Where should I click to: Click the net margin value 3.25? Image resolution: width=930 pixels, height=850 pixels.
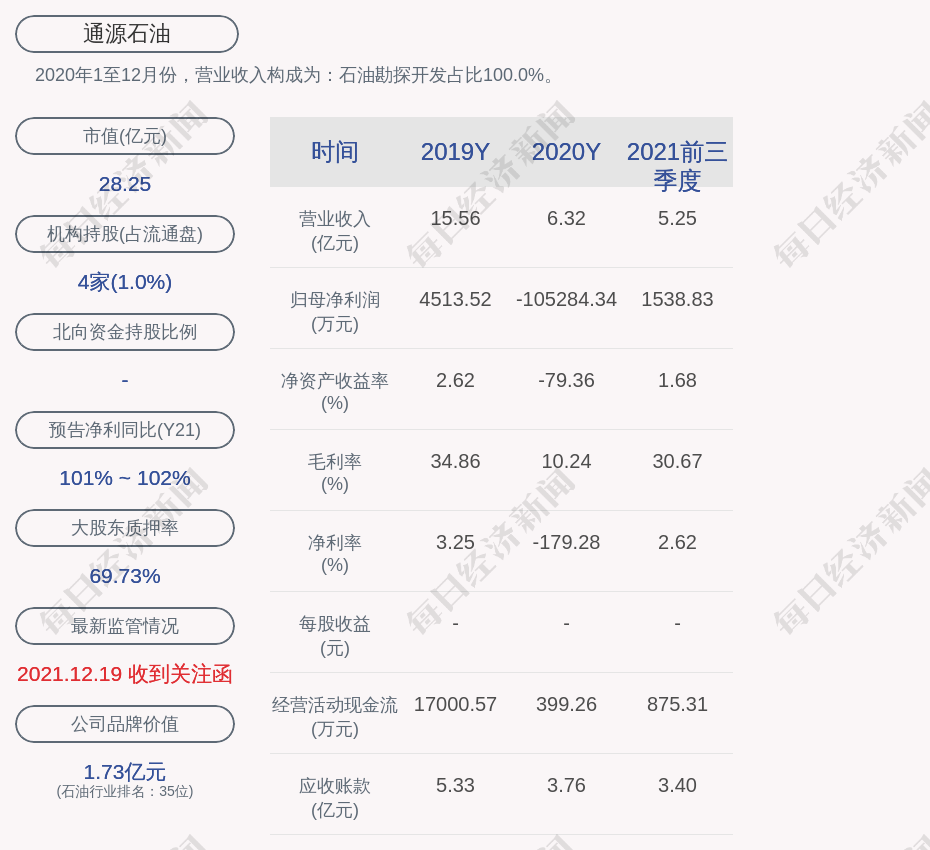click(x=456, y=542)
